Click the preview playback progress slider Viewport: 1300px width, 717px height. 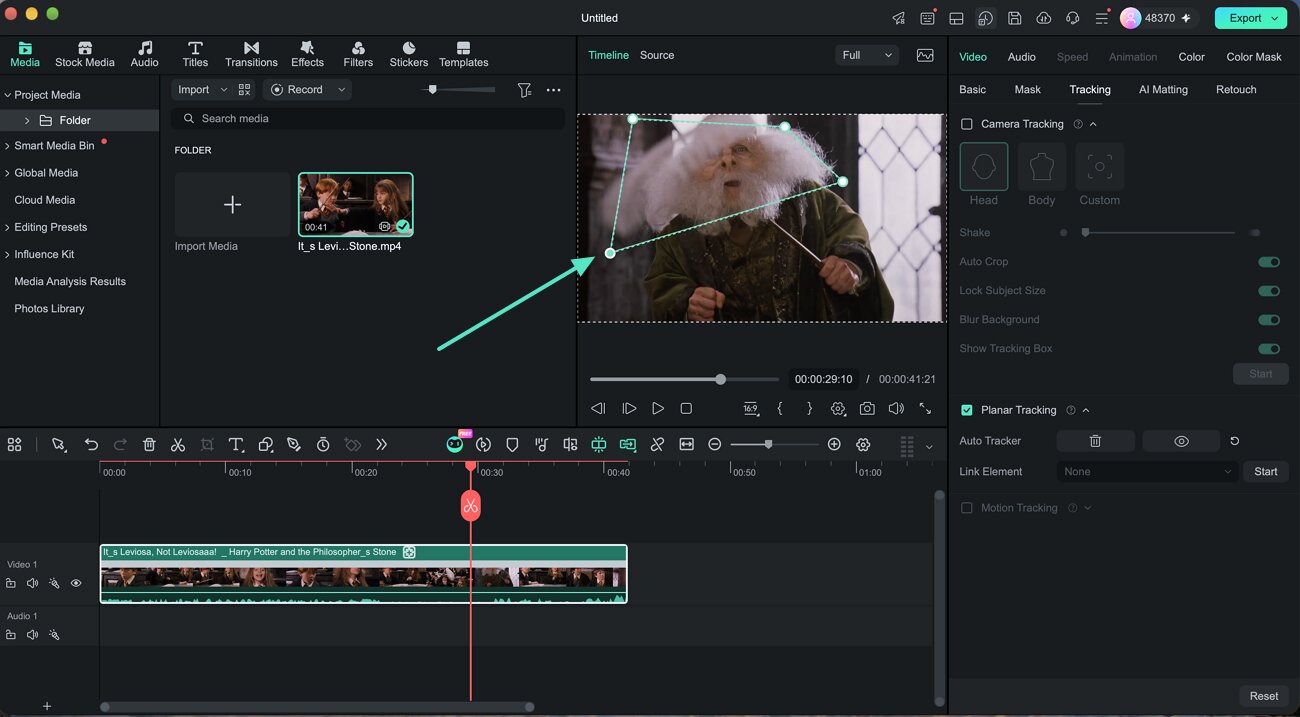pyautogui.click(x=684, y=380)
